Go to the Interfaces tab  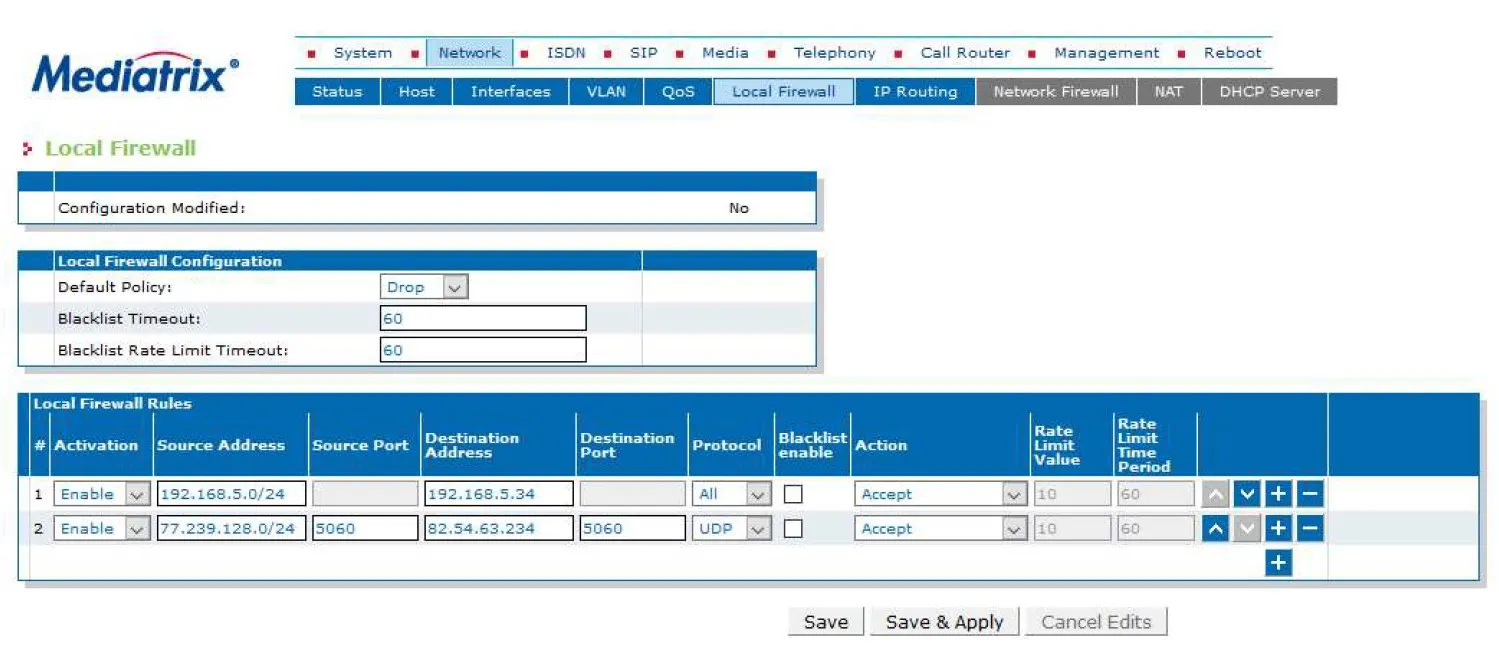pyautogui.click(x=510, y=92)
